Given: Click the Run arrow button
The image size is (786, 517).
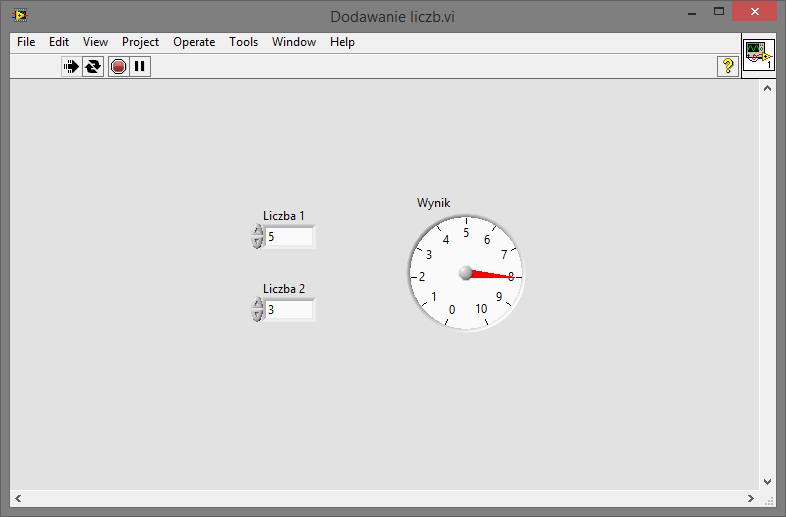Looking at the screenshot, I should [x=72, y=67].
